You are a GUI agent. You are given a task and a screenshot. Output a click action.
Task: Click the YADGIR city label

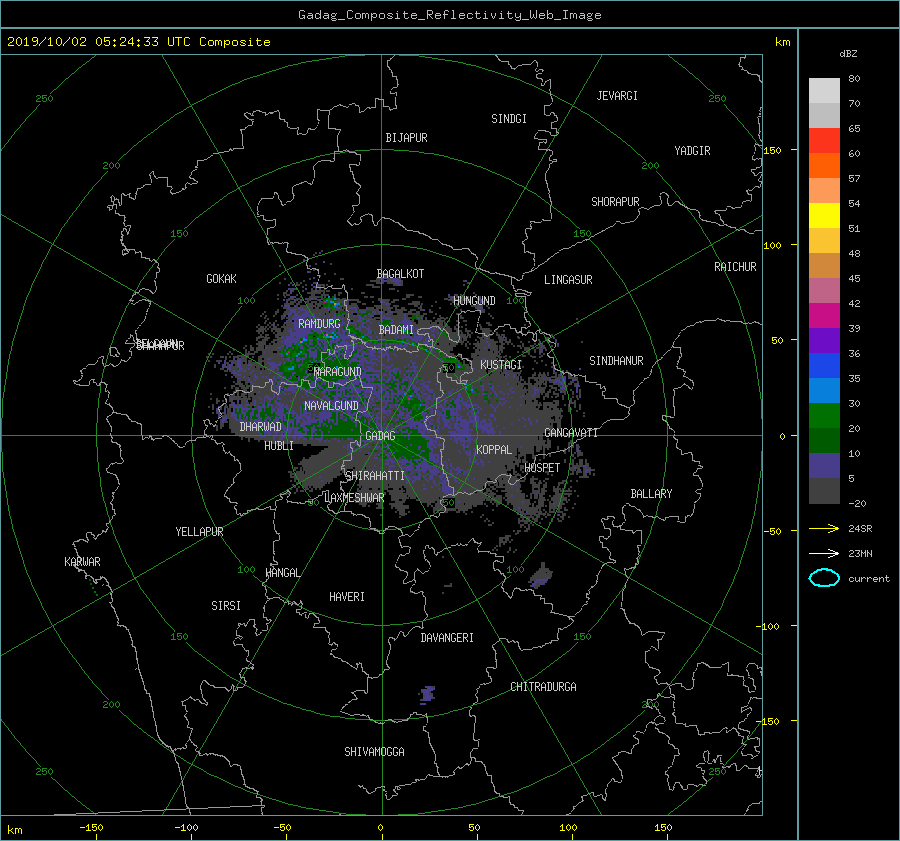692,151
